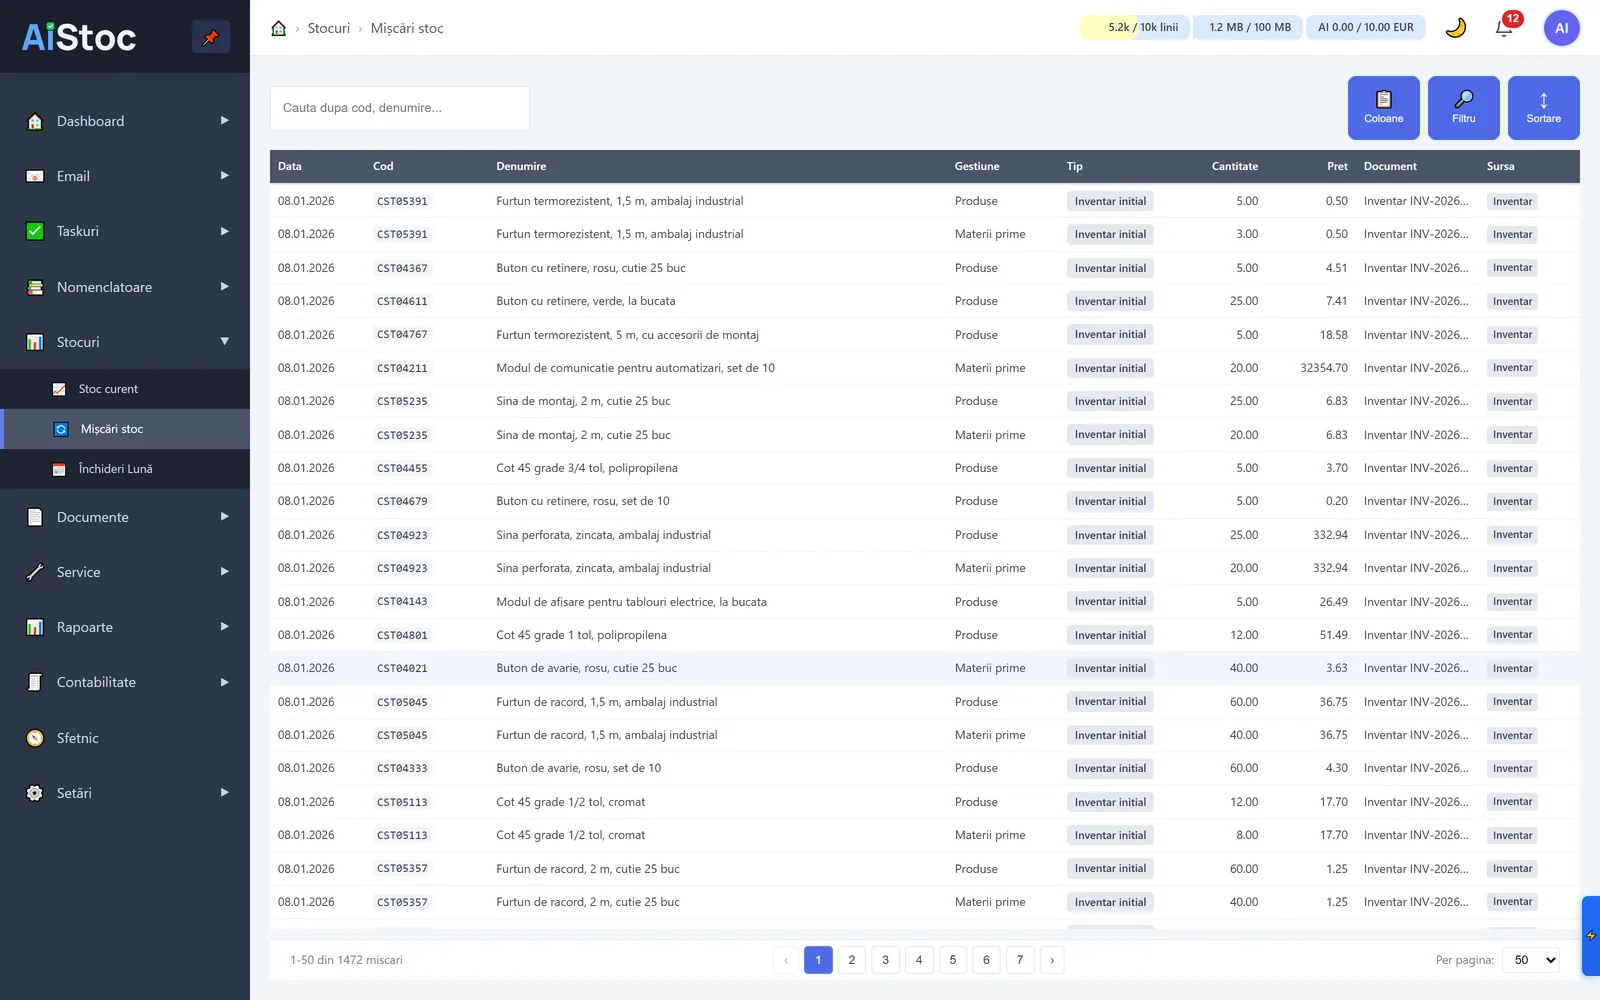Click the Documente page icon
Image resolution: width=1600 pixels, height=1000 pixels.
(x=35, y=517)
